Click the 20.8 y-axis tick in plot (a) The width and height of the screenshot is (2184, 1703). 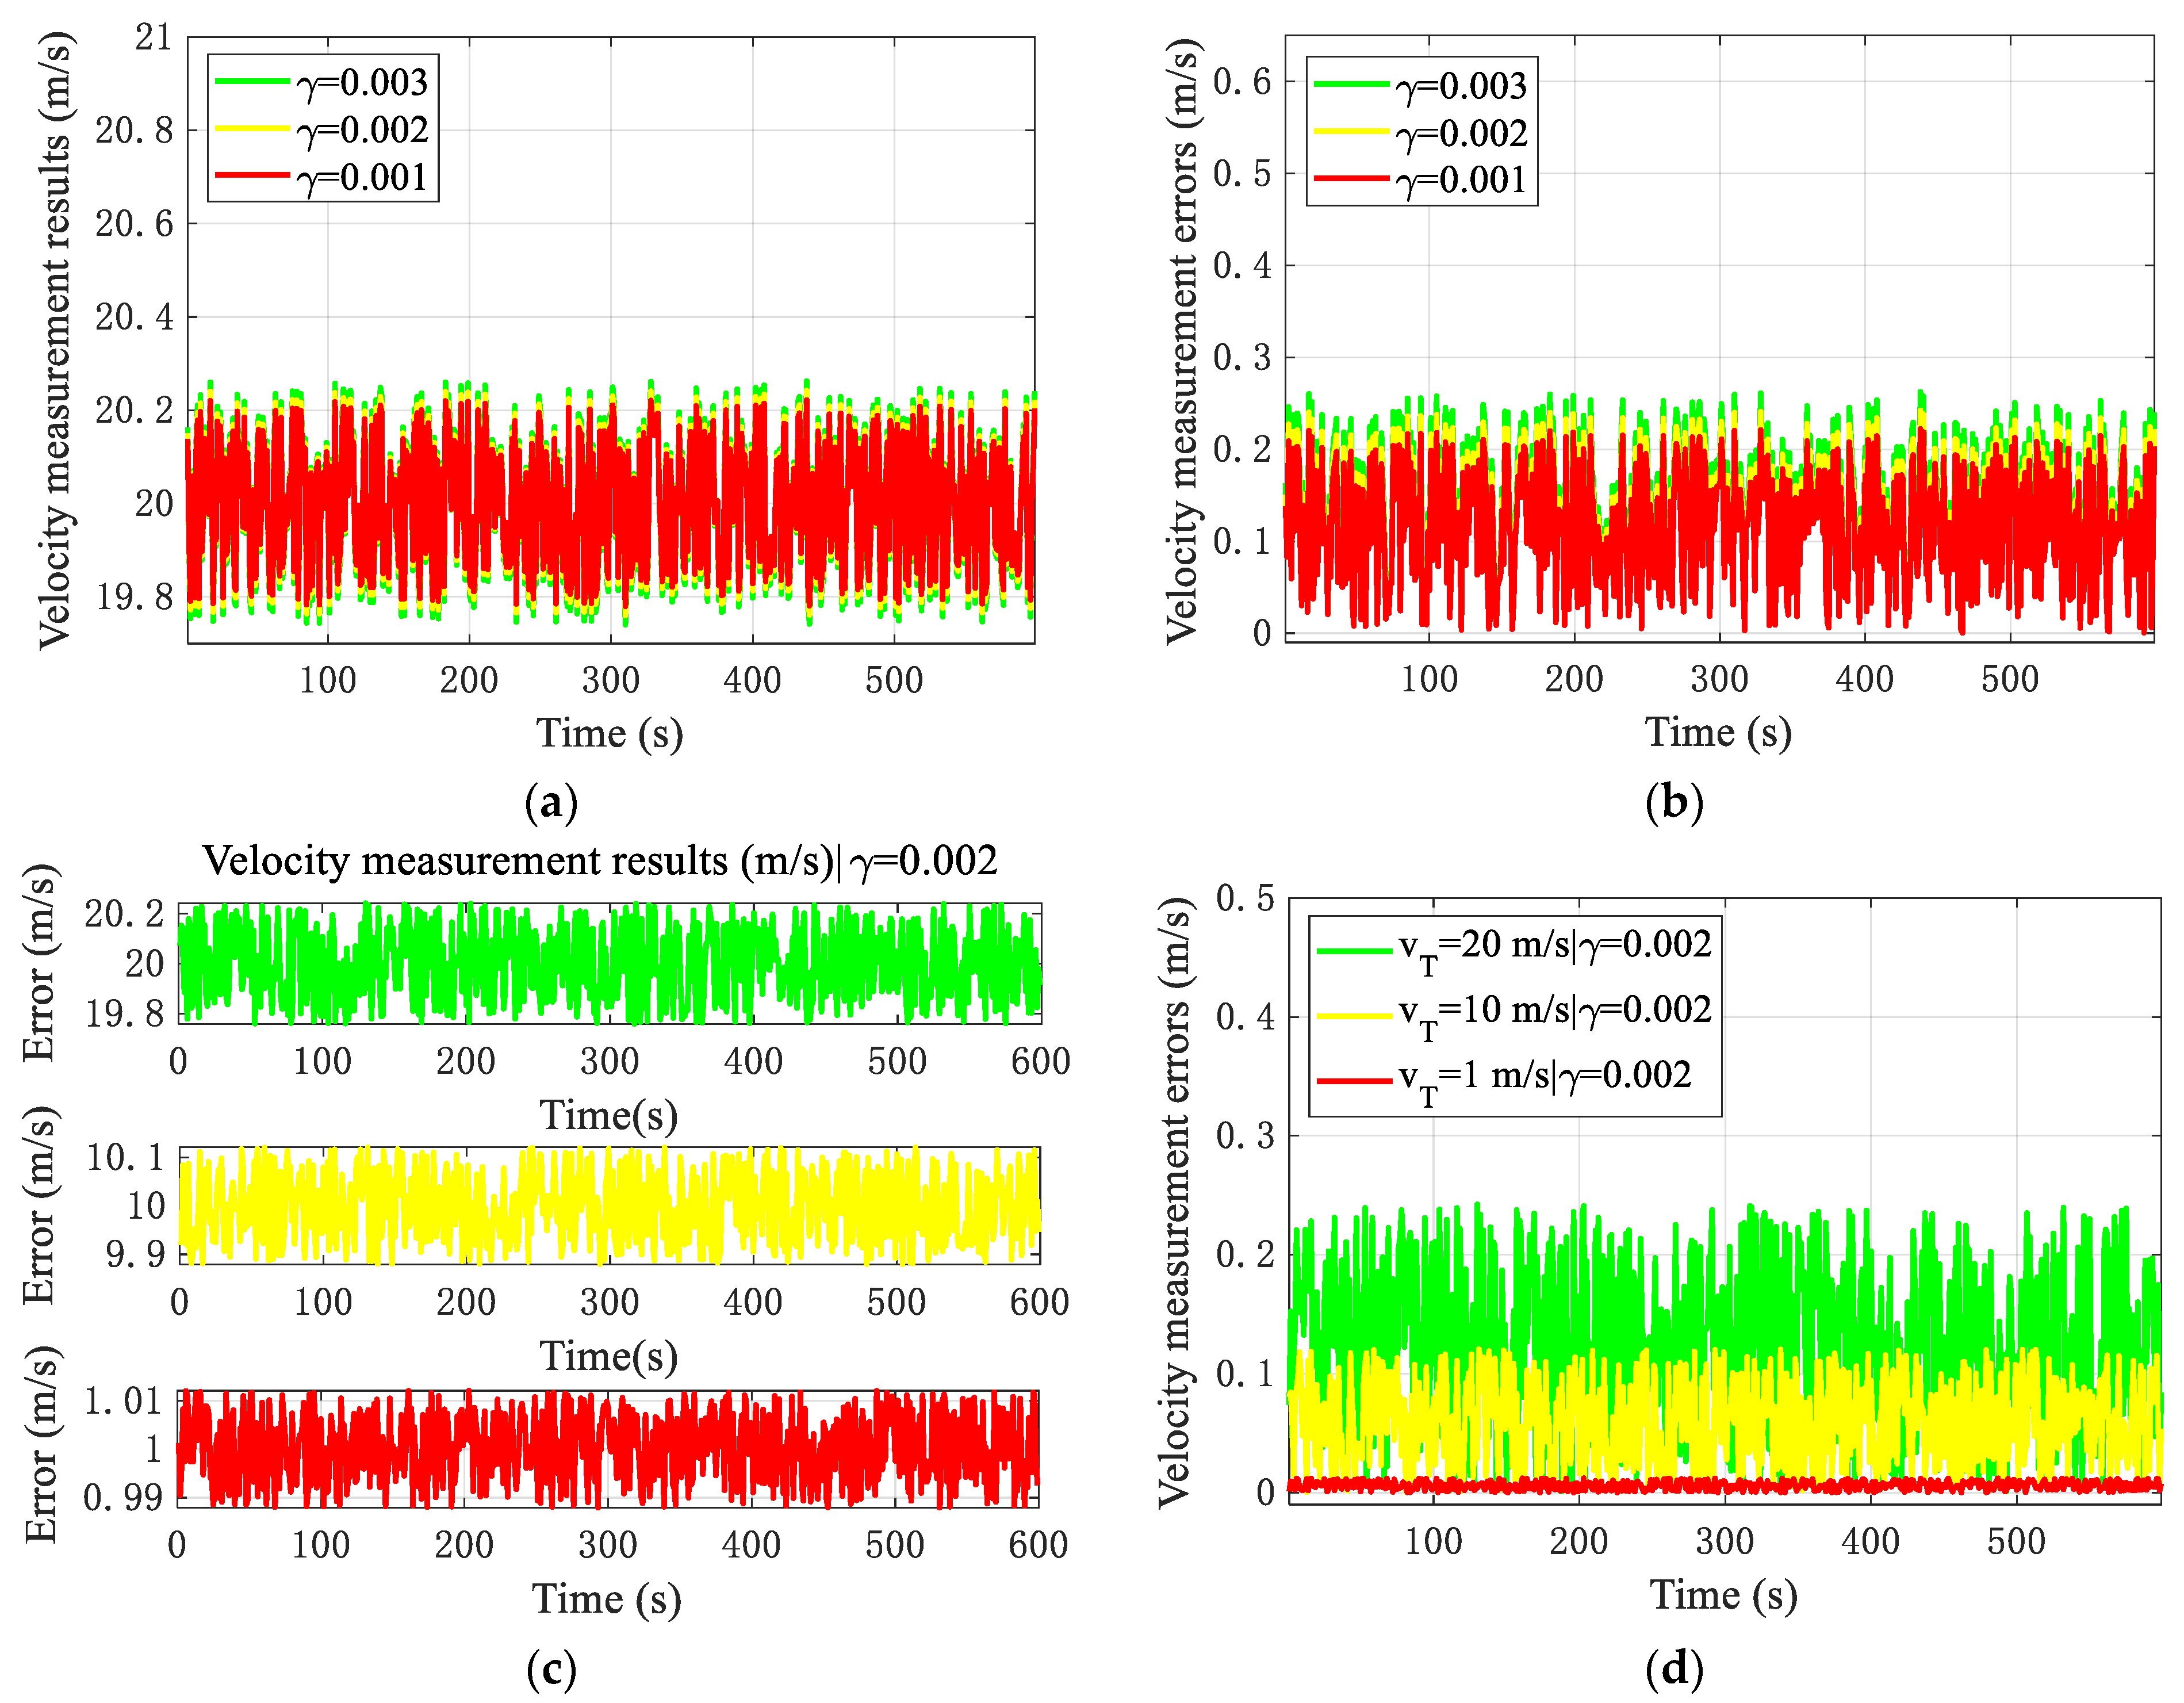(134, 130)
